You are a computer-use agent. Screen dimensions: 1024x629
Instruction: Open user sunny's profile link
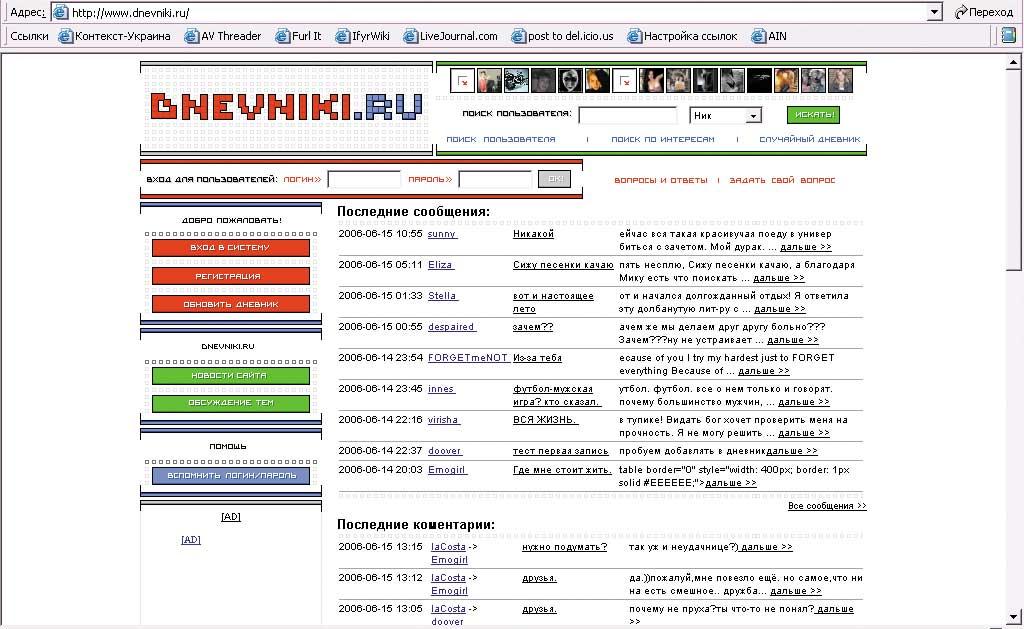pyautogui.click(x=441, y=234)
